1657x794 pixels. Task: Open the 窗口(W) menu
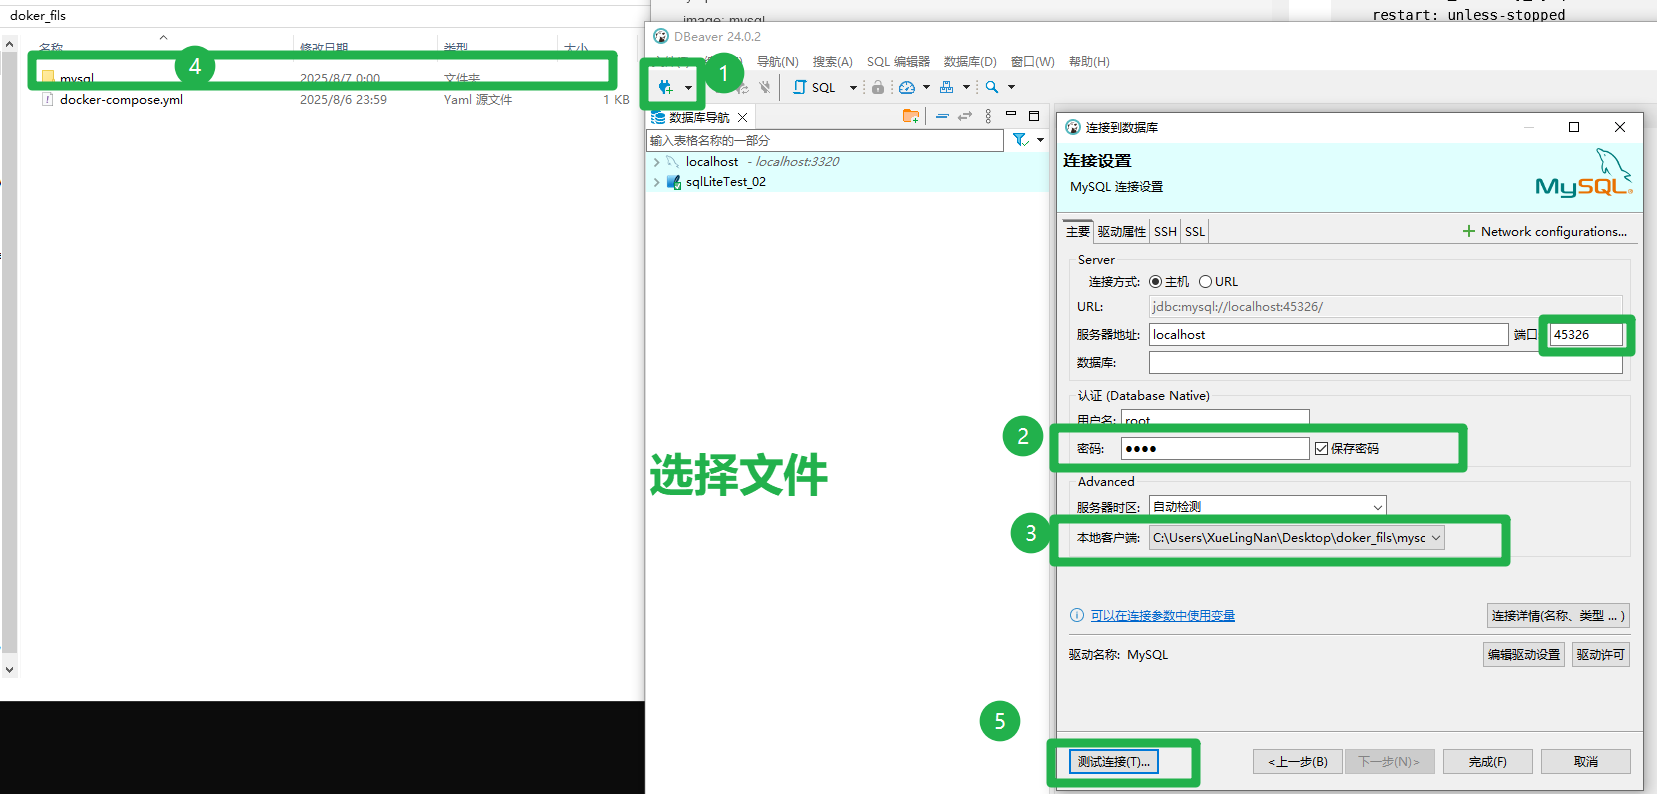1033,62
